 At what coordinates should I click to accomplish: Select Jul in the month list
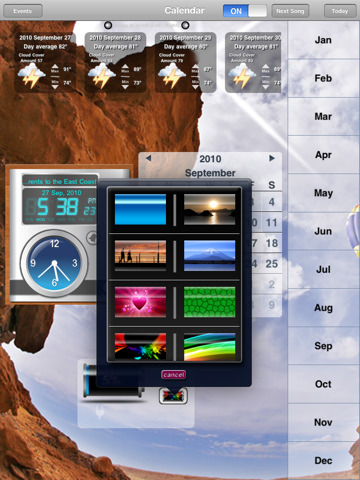pos(323,269)
